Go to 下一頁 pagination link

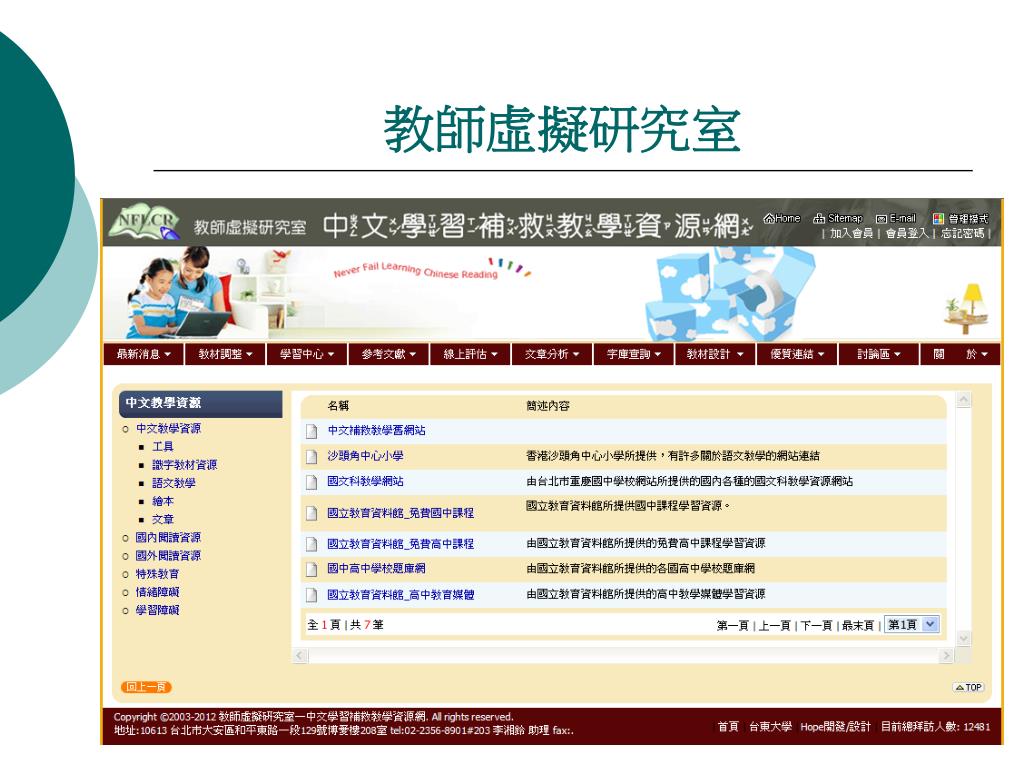tap(816, 626)
